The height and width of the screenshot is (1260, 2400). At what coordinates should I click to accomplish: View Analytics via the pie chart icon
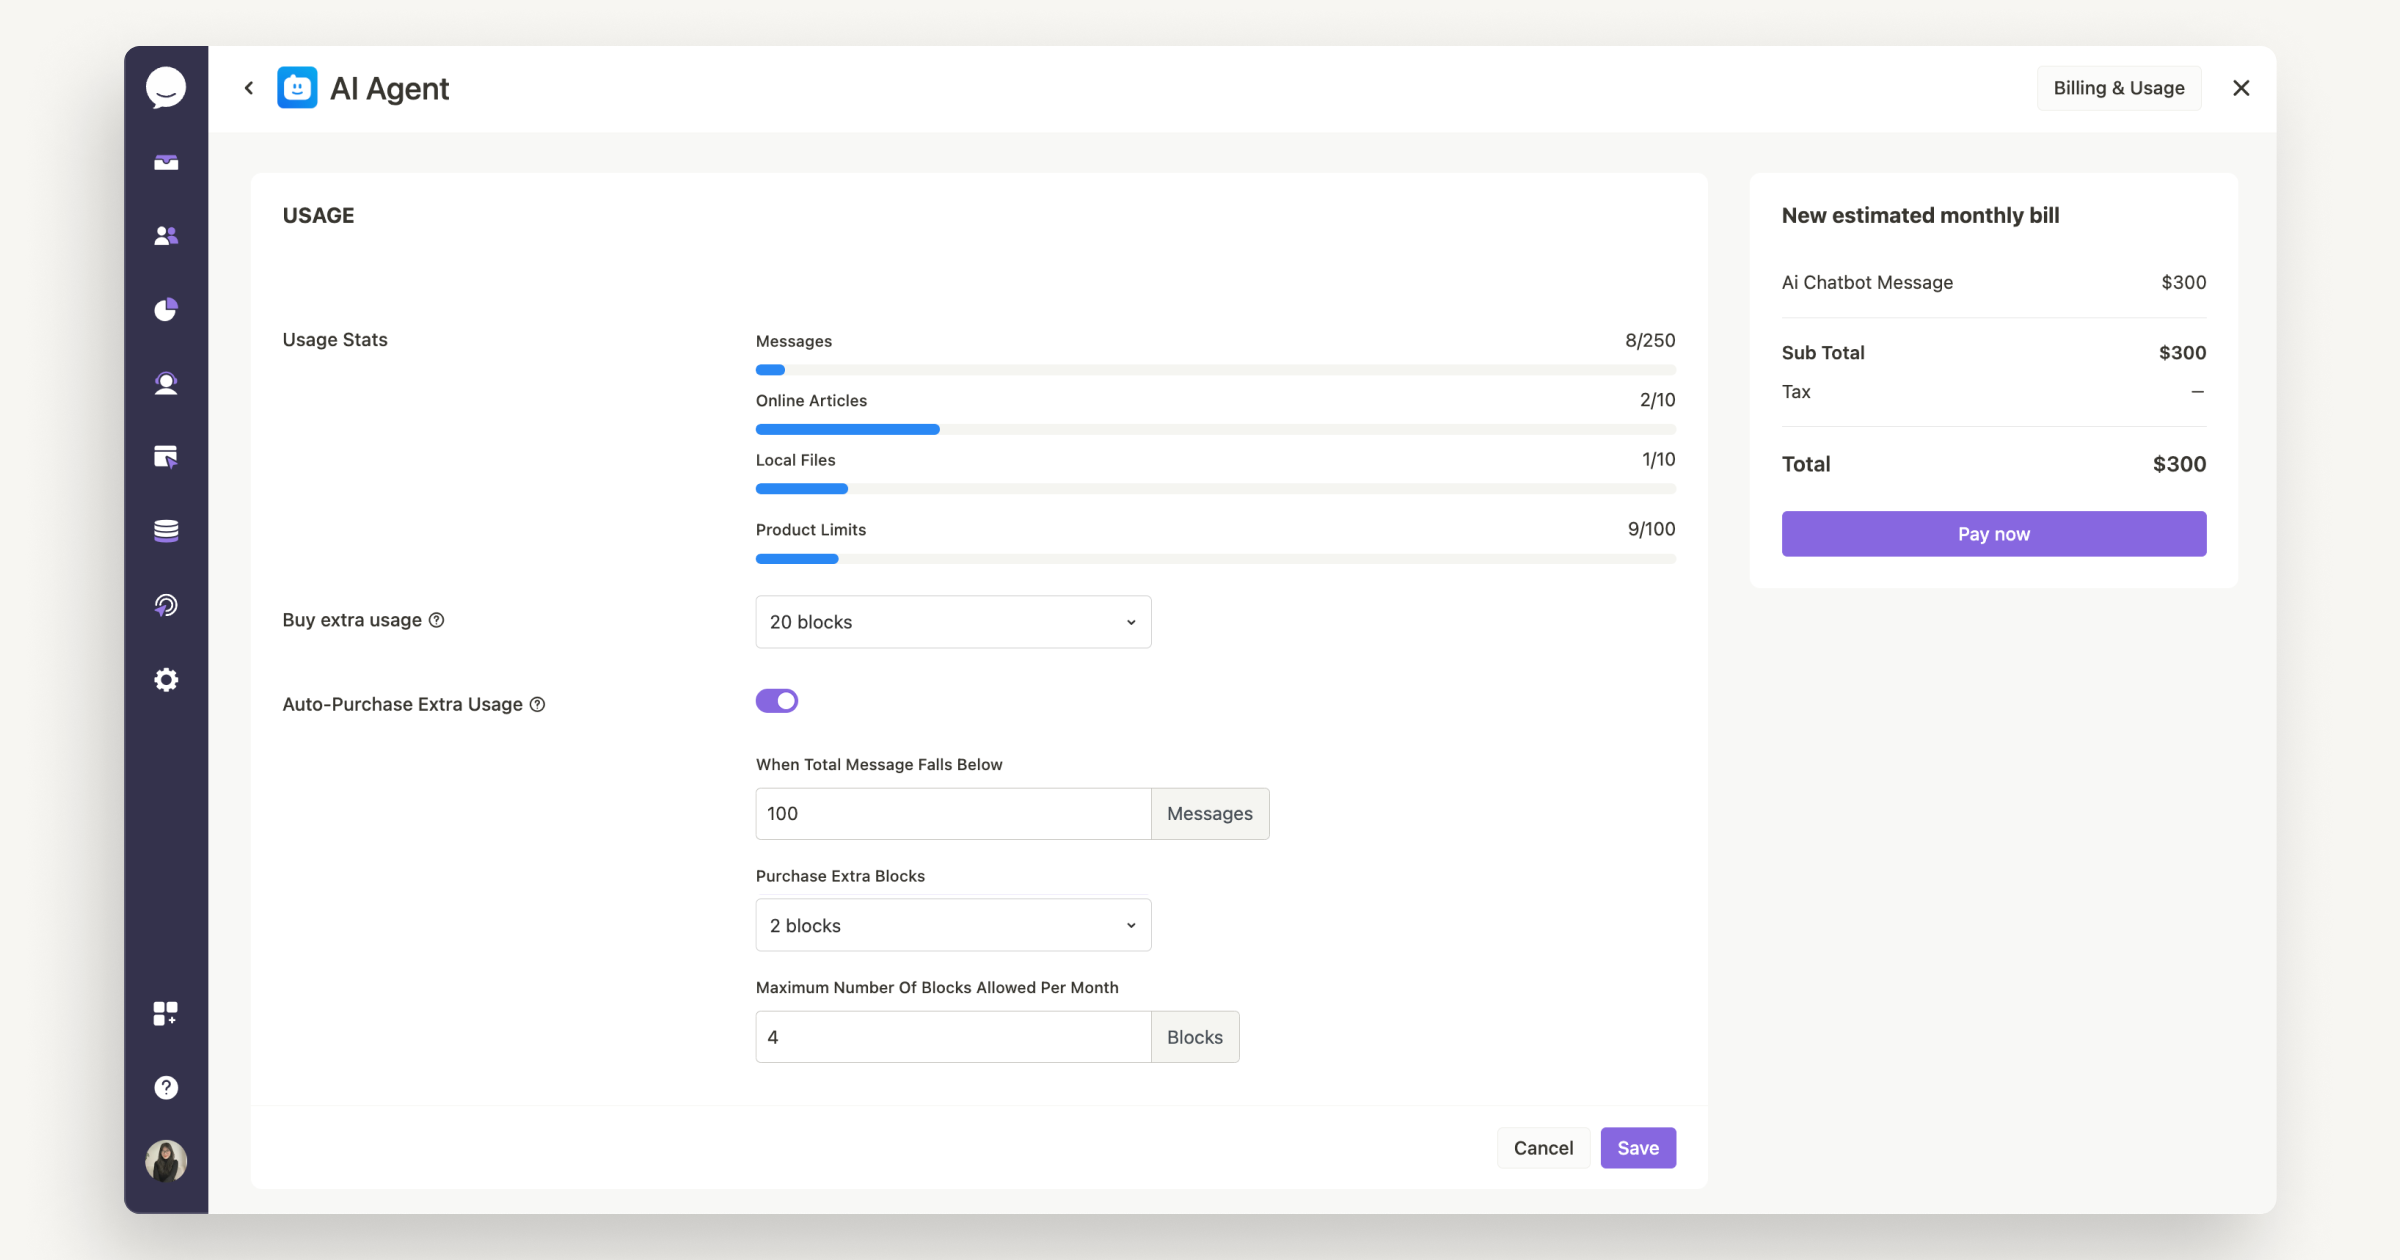[x=165, y=309]
